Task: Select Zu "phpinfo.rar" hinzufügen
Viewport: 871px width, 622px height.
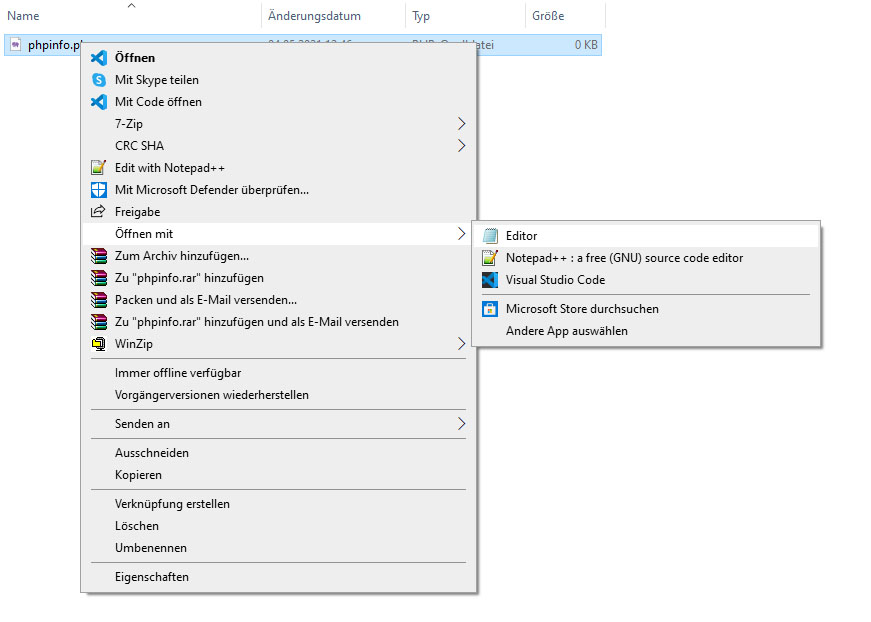Action: tap(278, 278)
